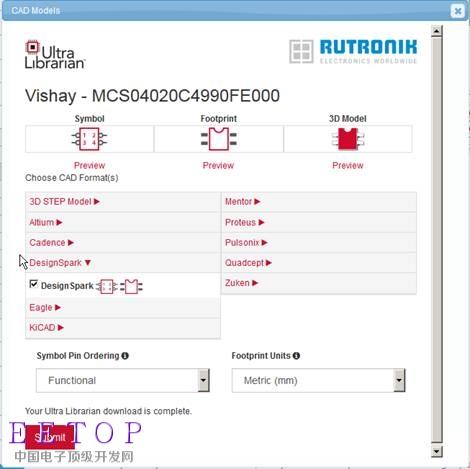The image size is (470, 469).
Task: Click the DesignSpark footprint icon
Action: tap(131, 286)
